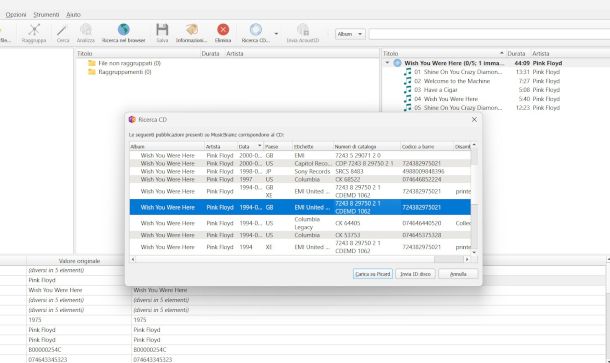Click the Ricerca CD disc icon
Screen dimensions: 610x363
click(256, 30)
